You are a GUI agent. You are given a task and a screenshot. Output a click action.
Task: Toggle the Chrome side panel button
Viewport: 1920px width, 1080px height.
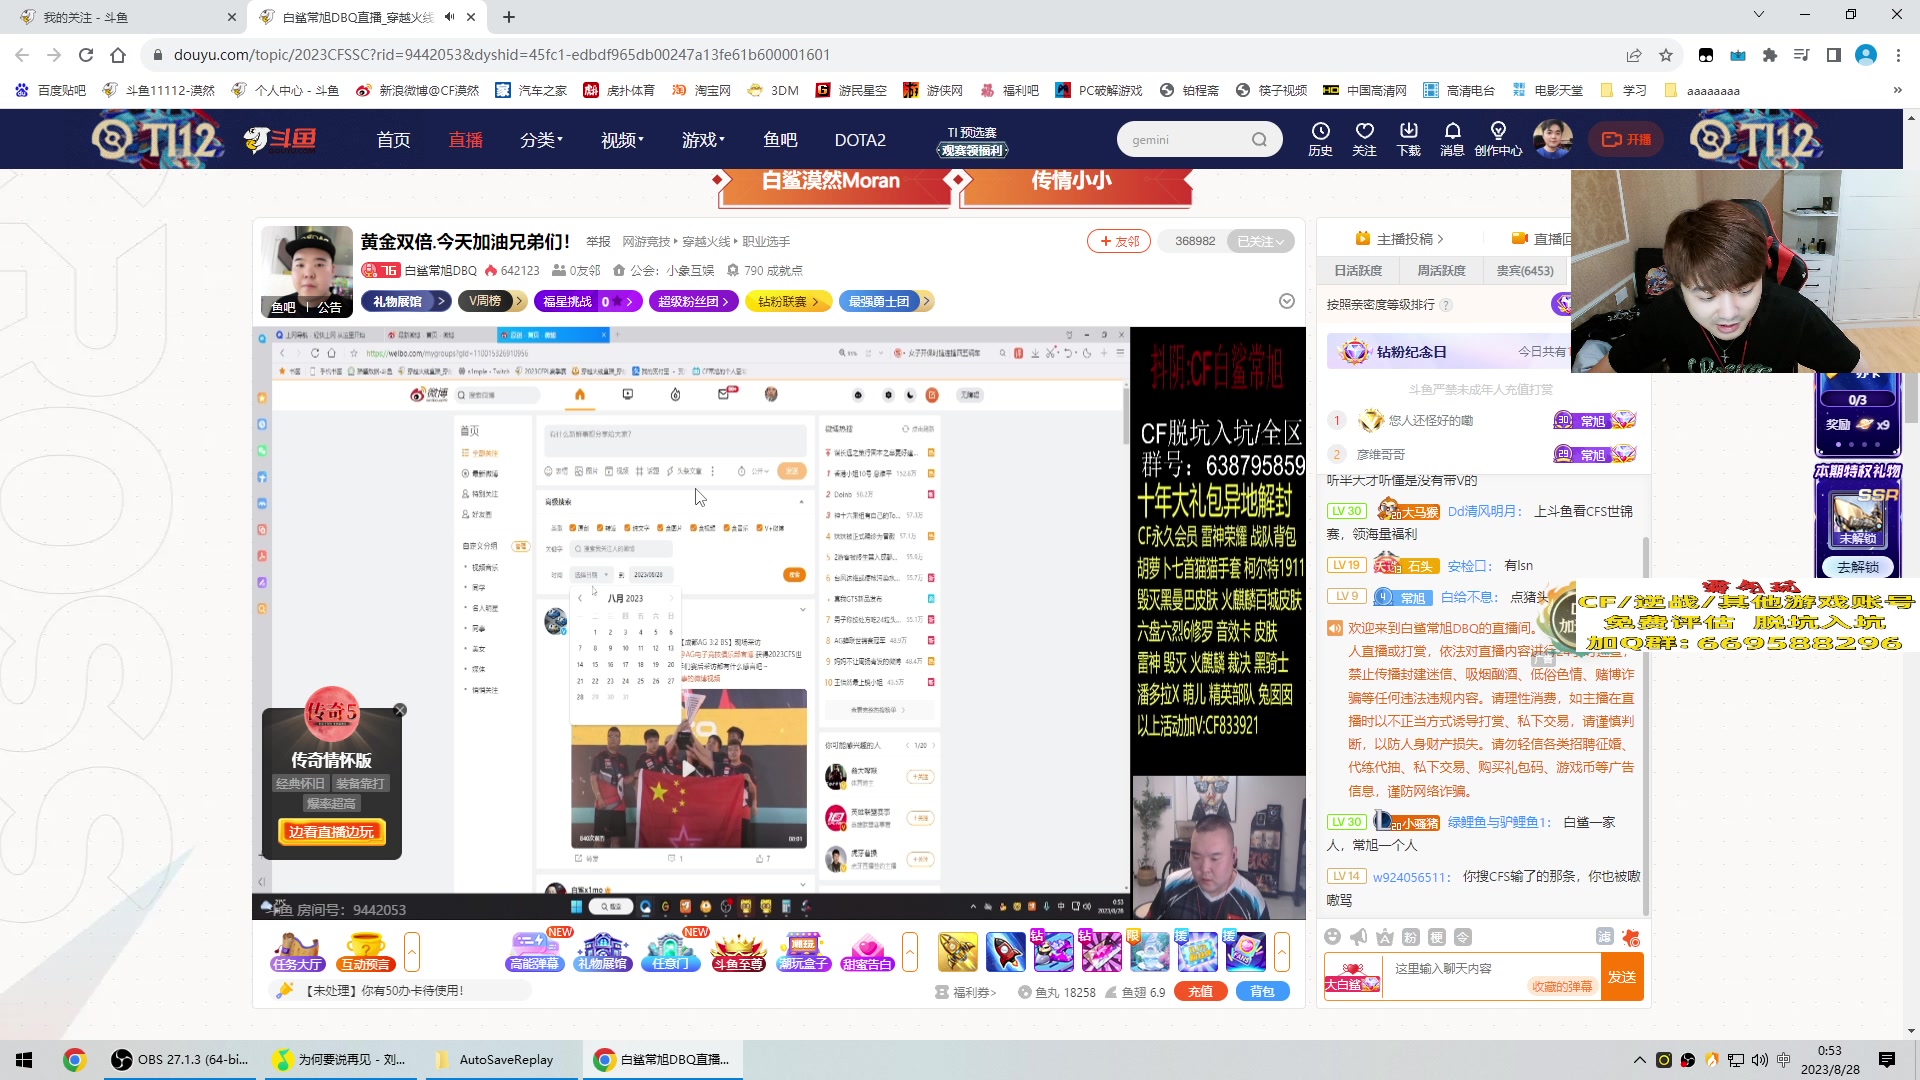[x=1834, y=55]
